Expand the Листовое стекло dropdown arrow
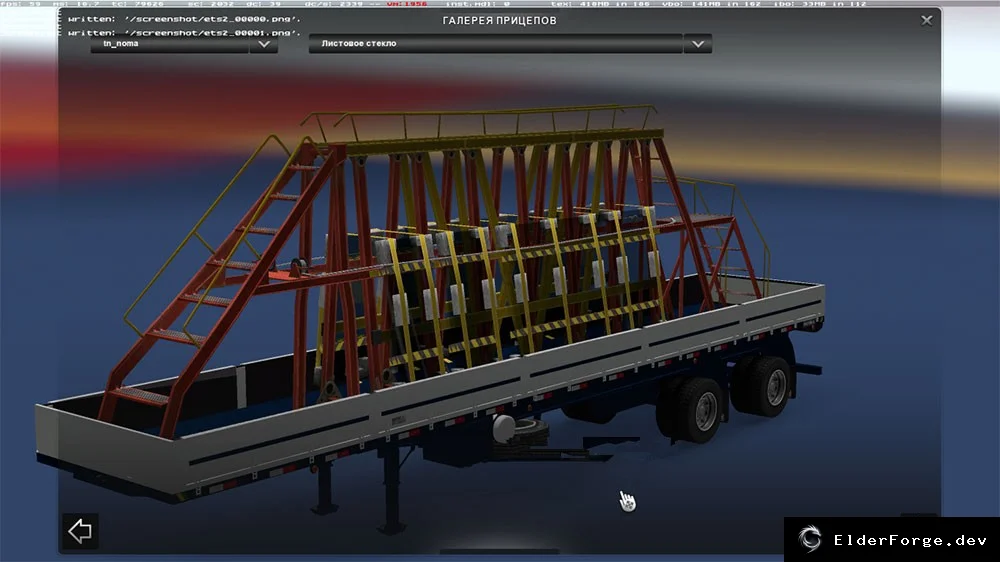The width and height of the screenshot is (1000, 562). pyautogui.click(x=698, y=44)
